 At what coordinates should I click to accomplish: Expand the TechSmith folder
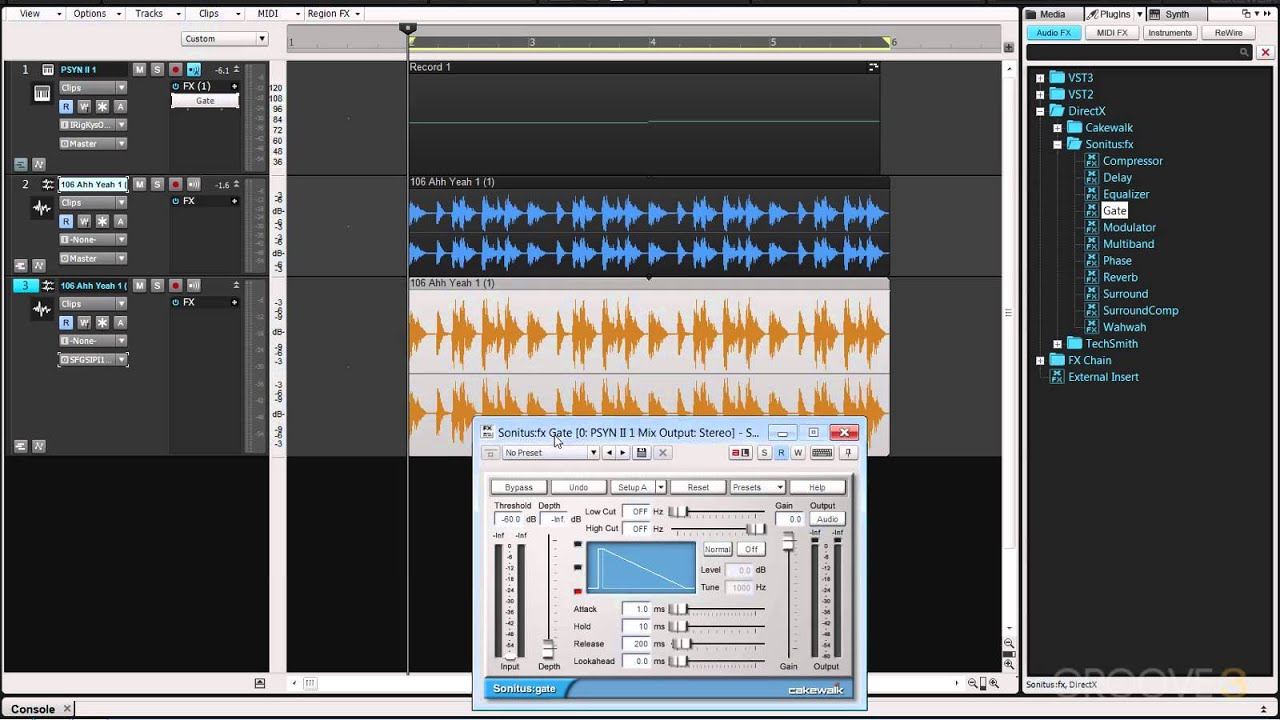coord(1057,344)
